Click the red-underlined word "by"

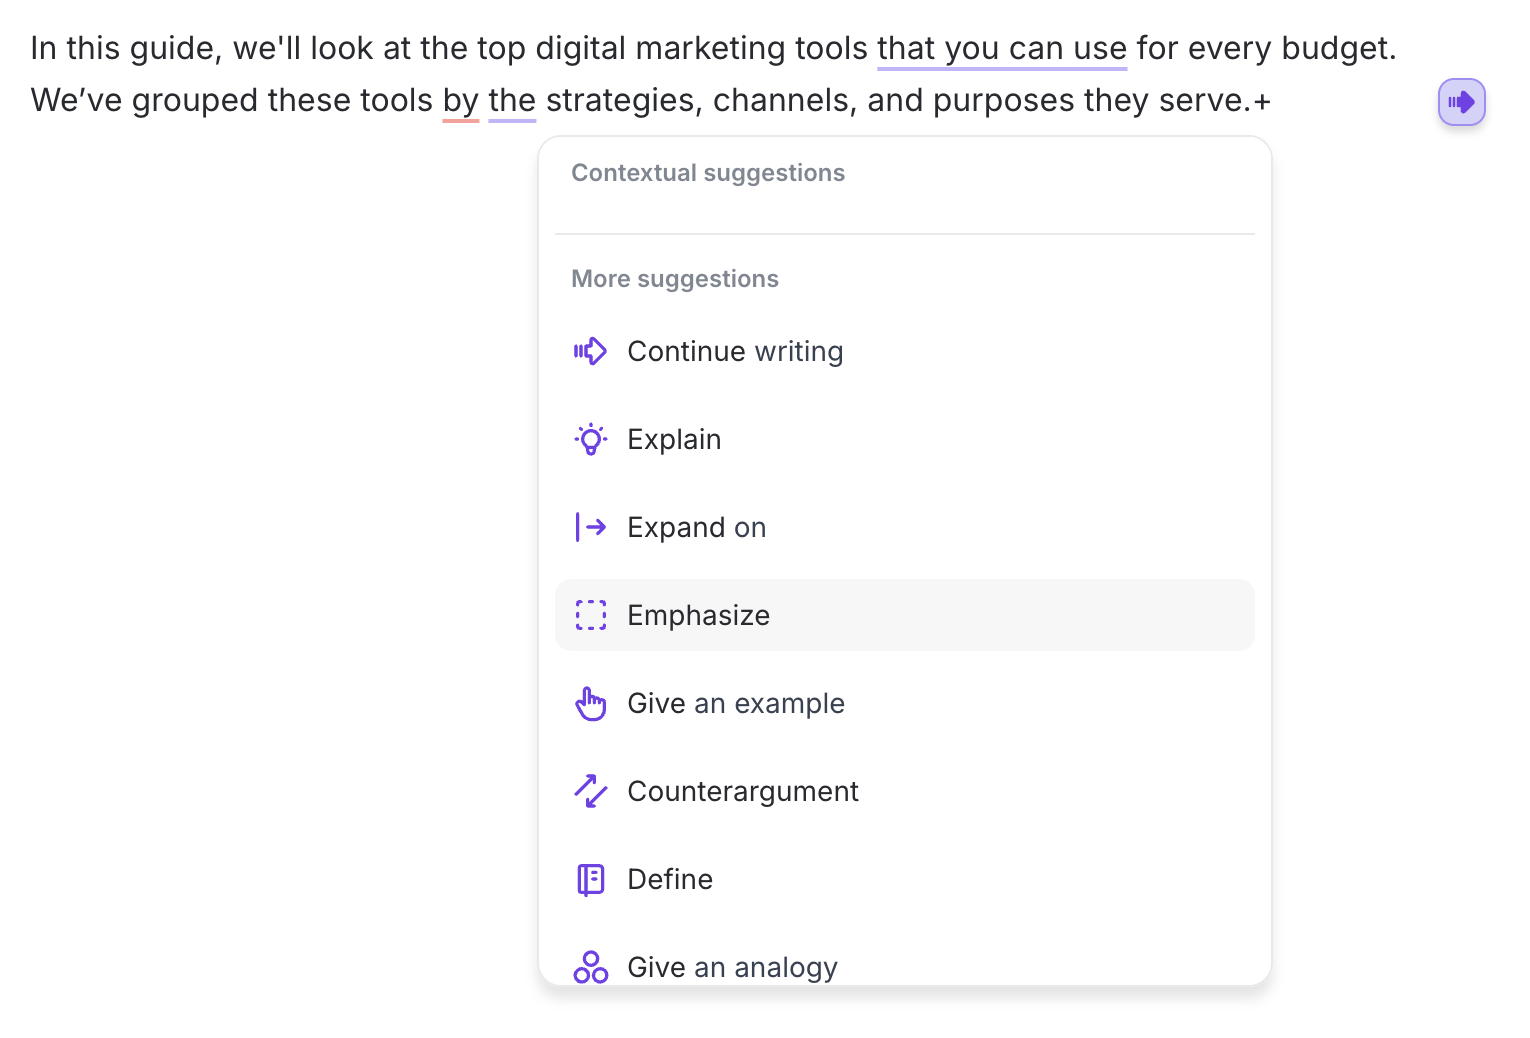(x=461, y=100)
